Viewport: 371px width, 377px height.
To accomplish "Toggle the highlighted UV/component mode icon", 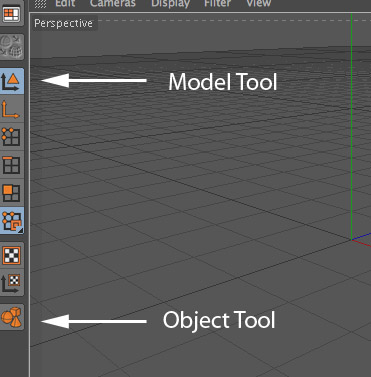I will (12, 220).
